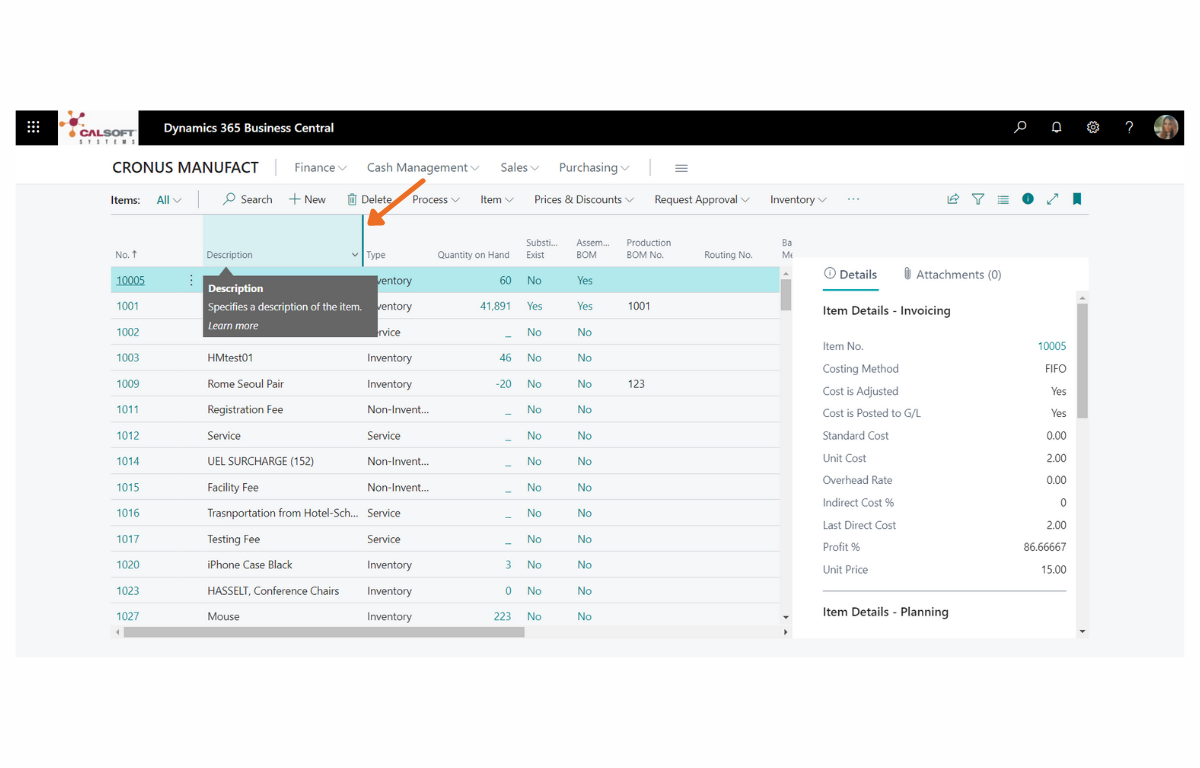Open the Prices & Discounts menu
Viewport: 1200px width, 768px height.
(584, 200)
